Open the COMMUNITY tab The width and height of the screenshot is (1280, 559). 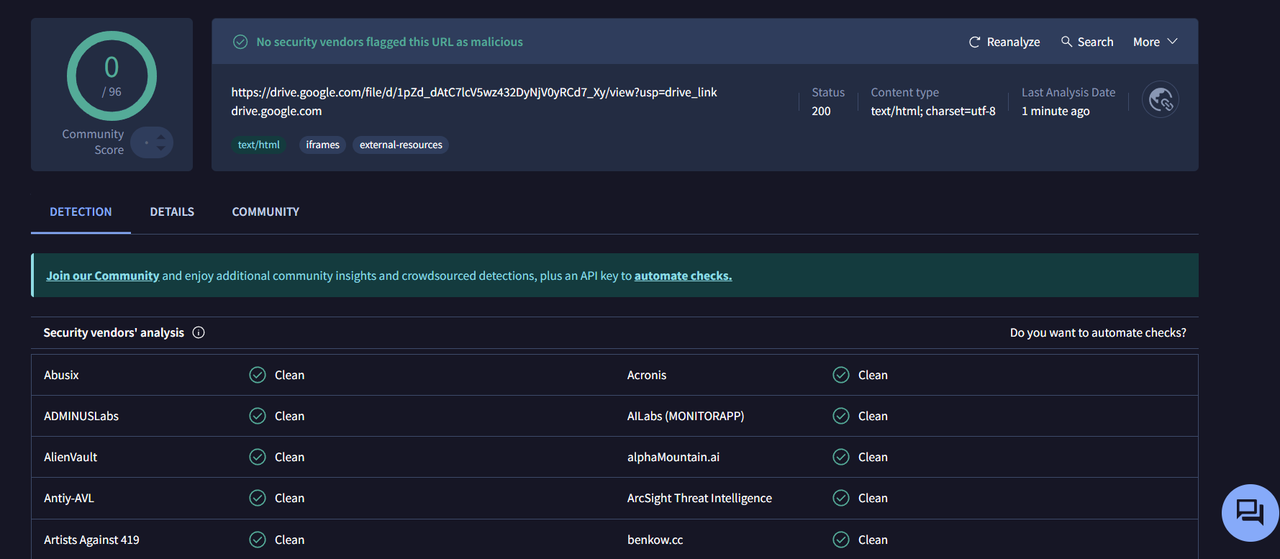(266, 212)
